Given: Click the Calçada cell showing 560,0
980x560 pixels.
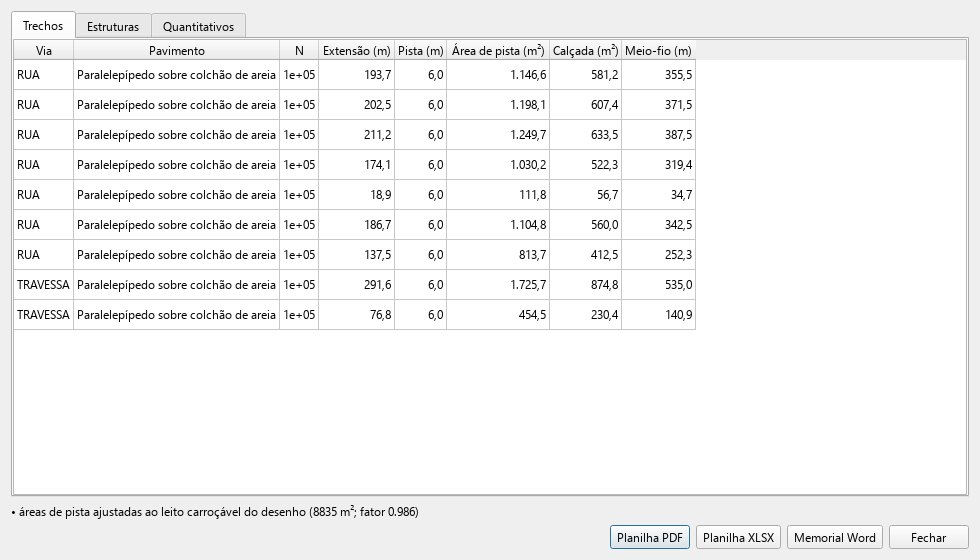Looking at the screenshot, I should [x=585, y=224].
